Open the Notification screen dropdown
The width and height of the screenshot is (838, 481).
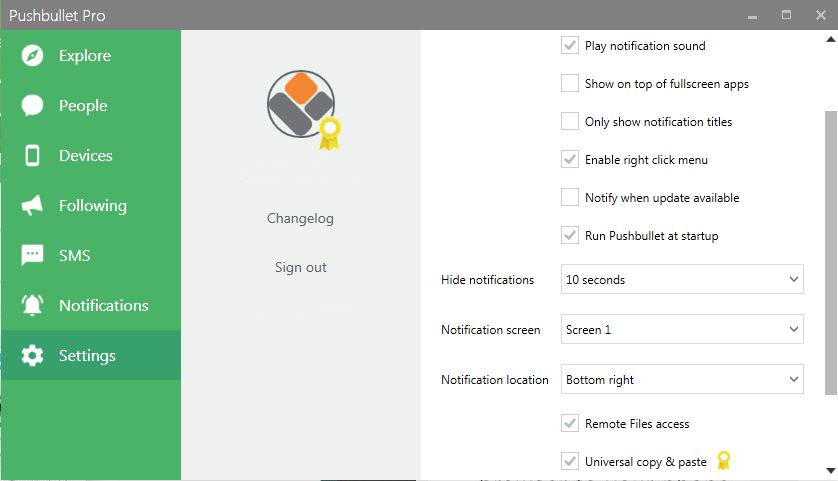pos(682,329)
